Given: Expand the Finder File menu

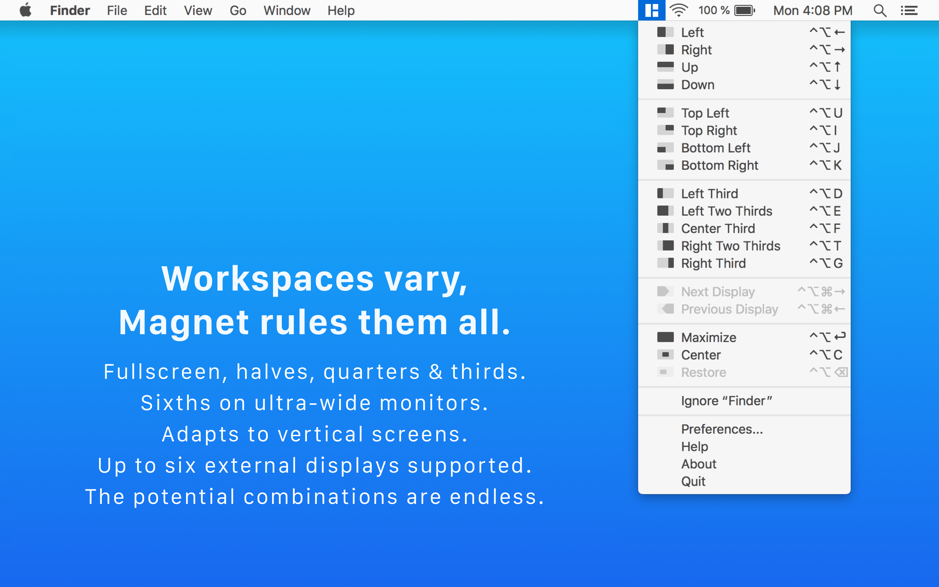Looking at the screenshot, I should point(117,11).
